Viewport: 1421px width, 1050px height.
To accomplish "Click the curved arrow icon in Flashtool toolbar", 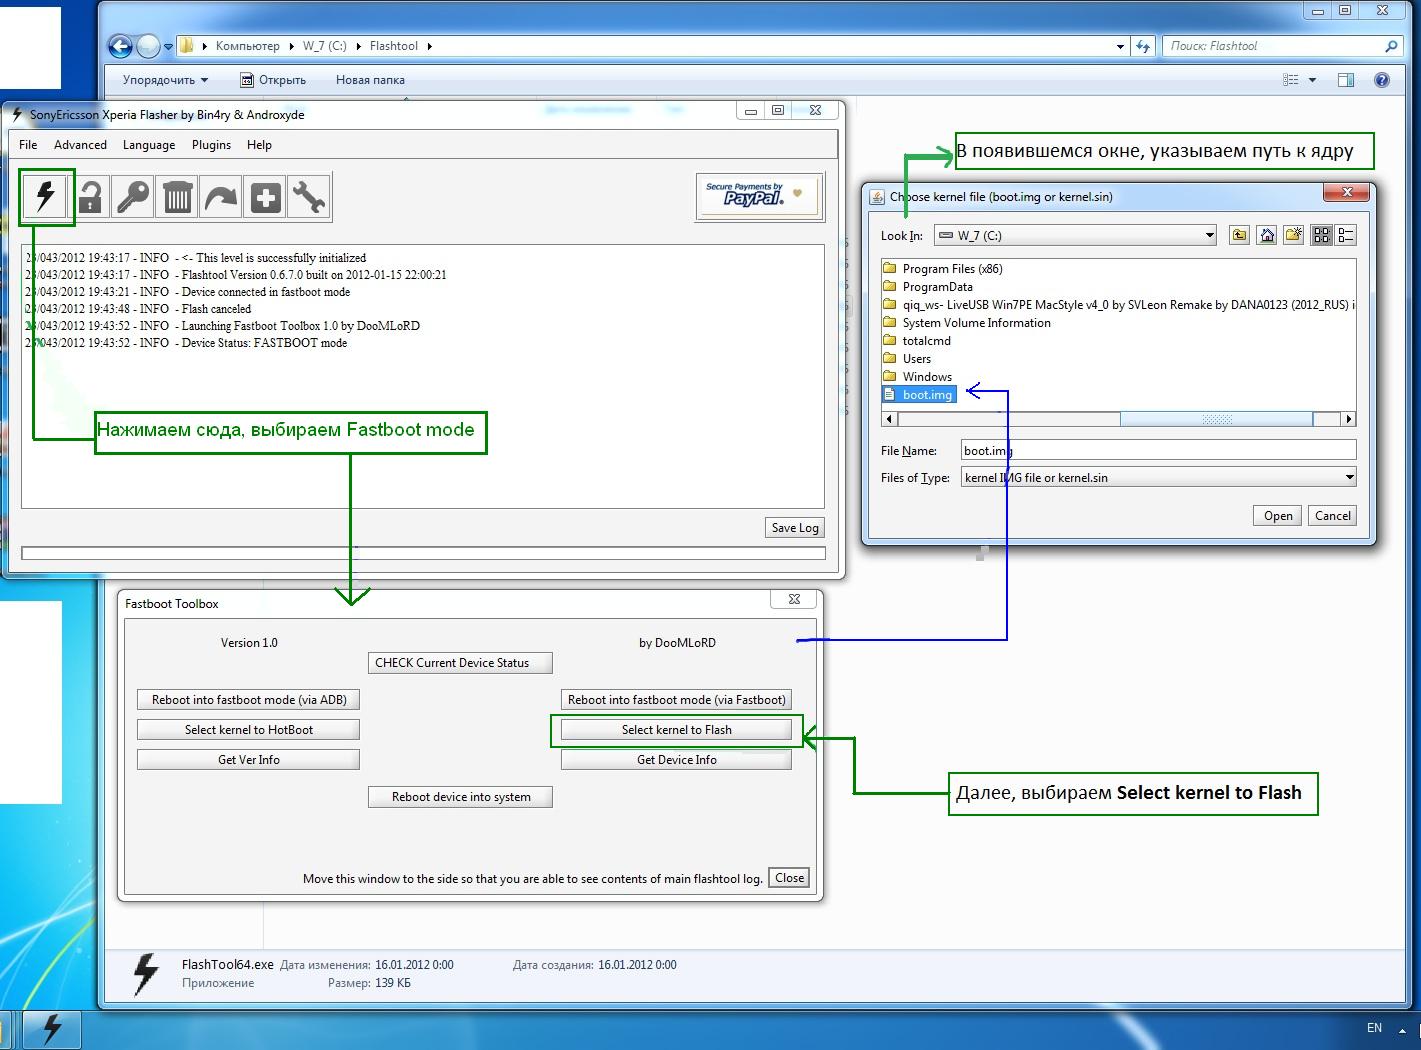I will click(221, 196).
